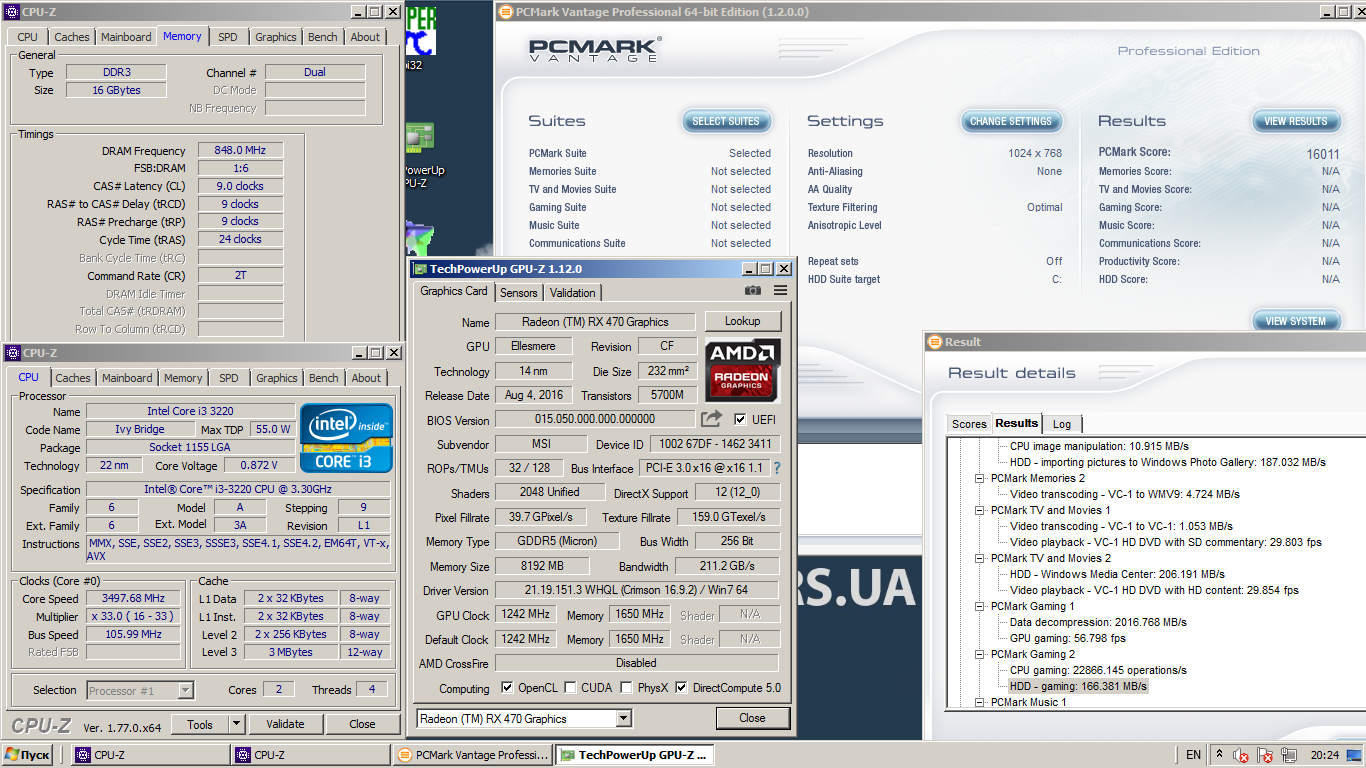Select 'HDD - Windows Media Center: 206.191 MB/s' row
This screenshot has height=768, width=1366.
click(1117, 574)
